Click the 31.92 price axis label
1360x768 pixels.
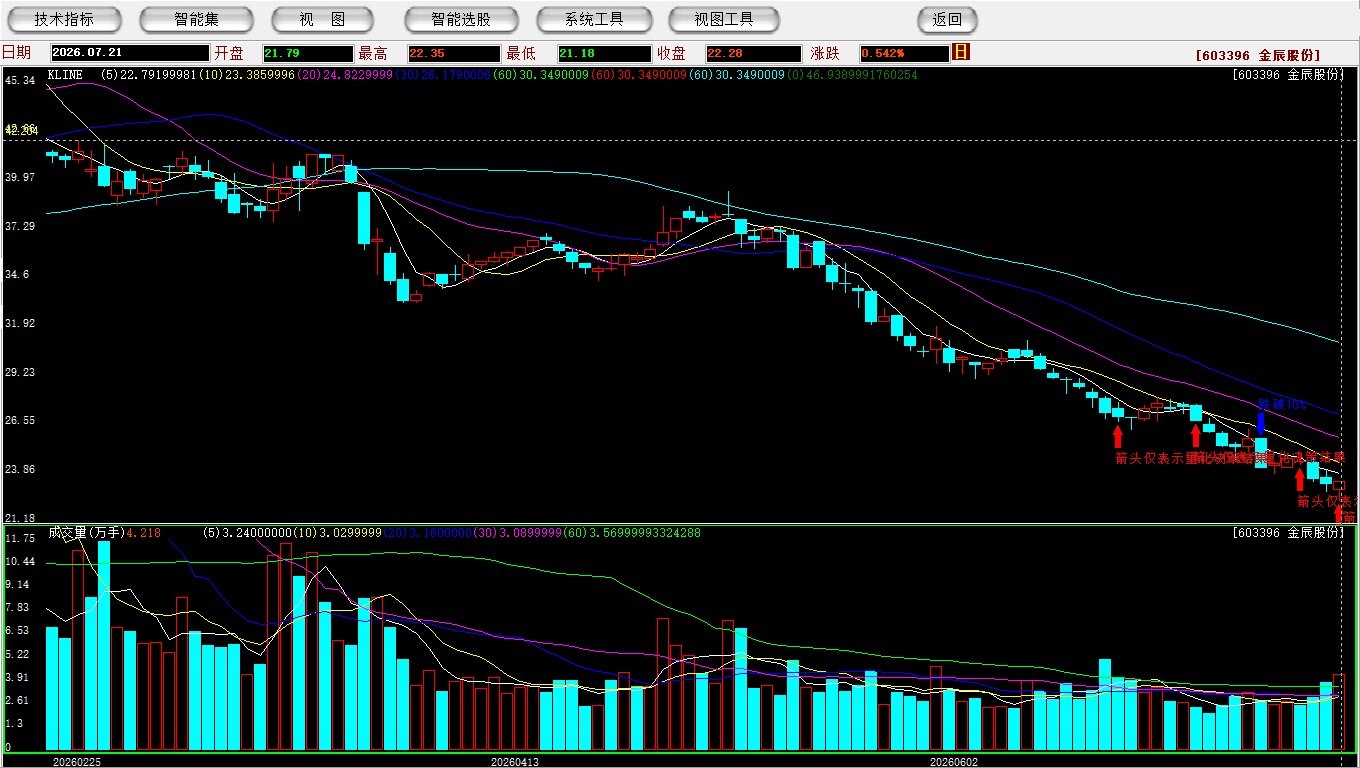pos(19,323)
